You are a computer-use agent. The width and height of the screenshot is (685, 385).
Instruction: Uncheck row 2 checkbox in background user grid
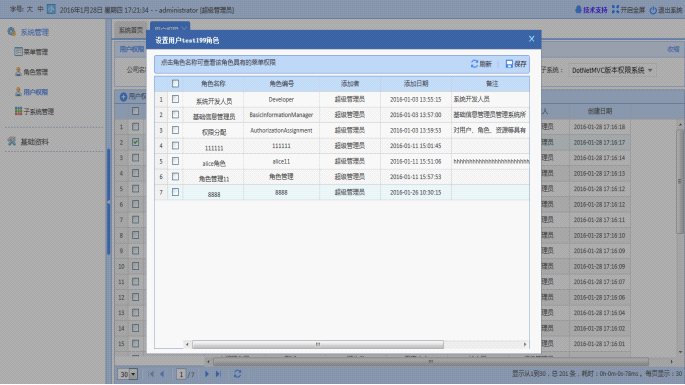coord(135,142)
